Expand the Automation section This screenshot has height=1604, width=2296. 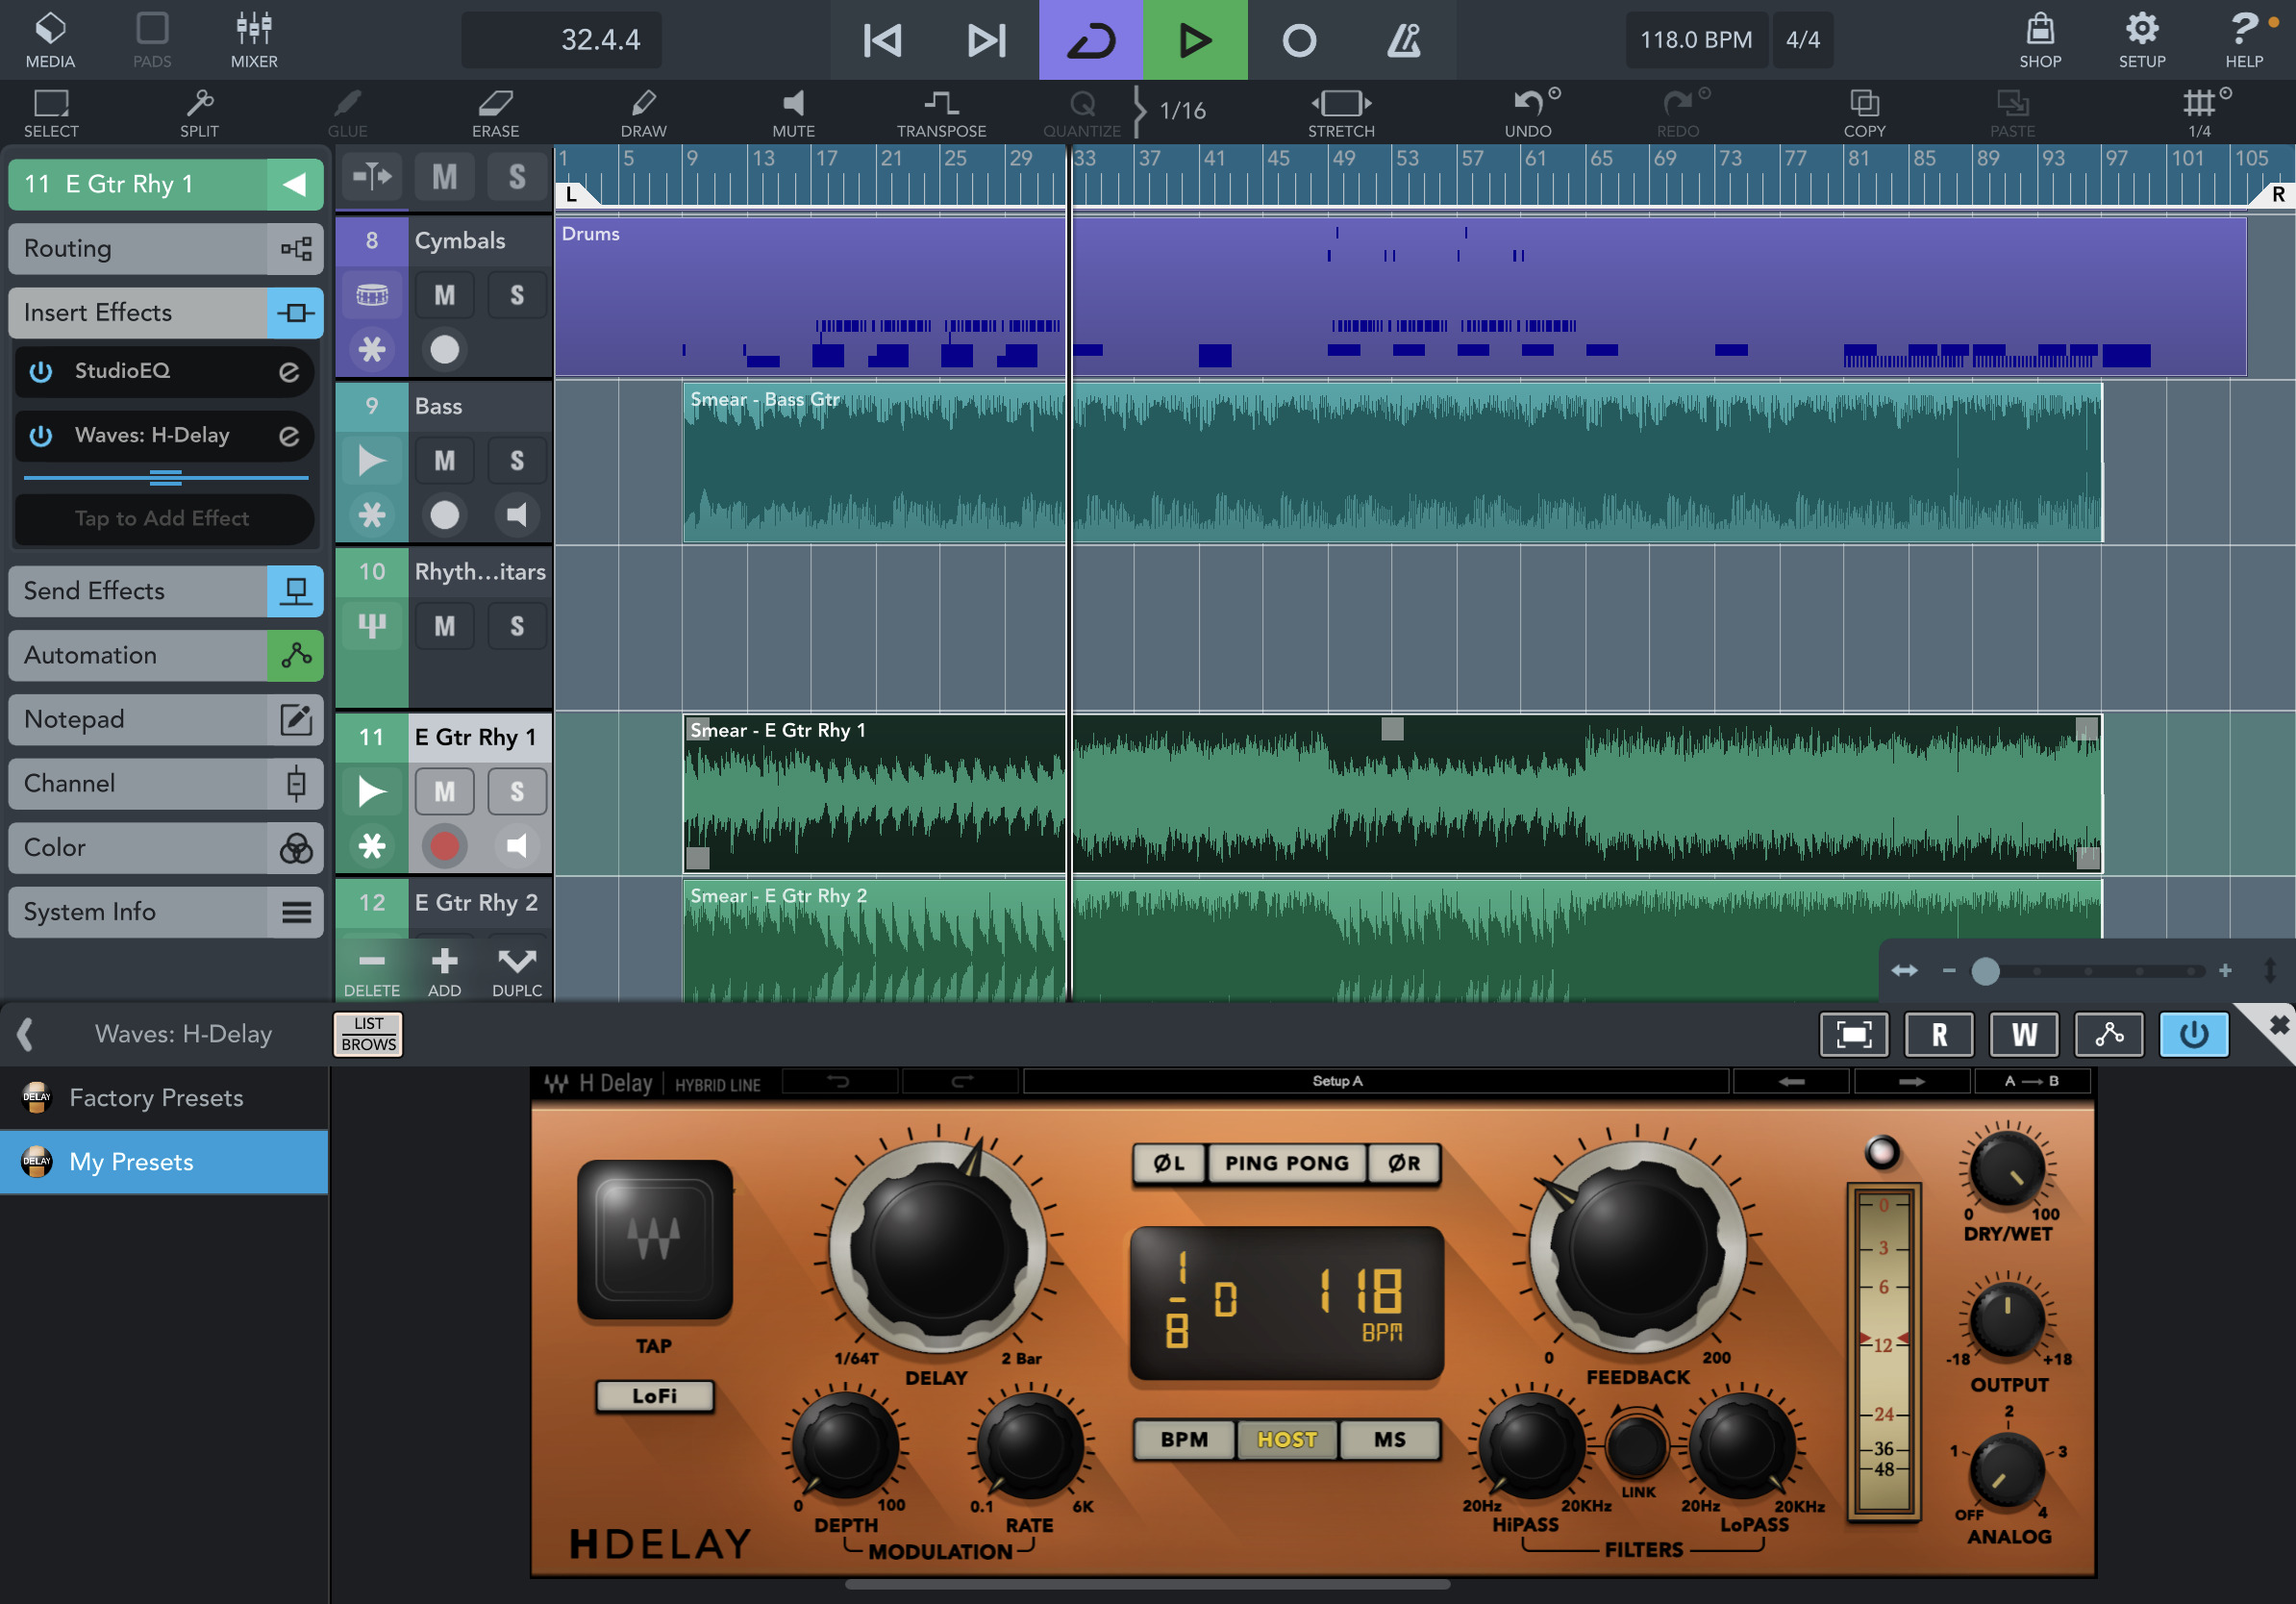[x=166, y=655]
